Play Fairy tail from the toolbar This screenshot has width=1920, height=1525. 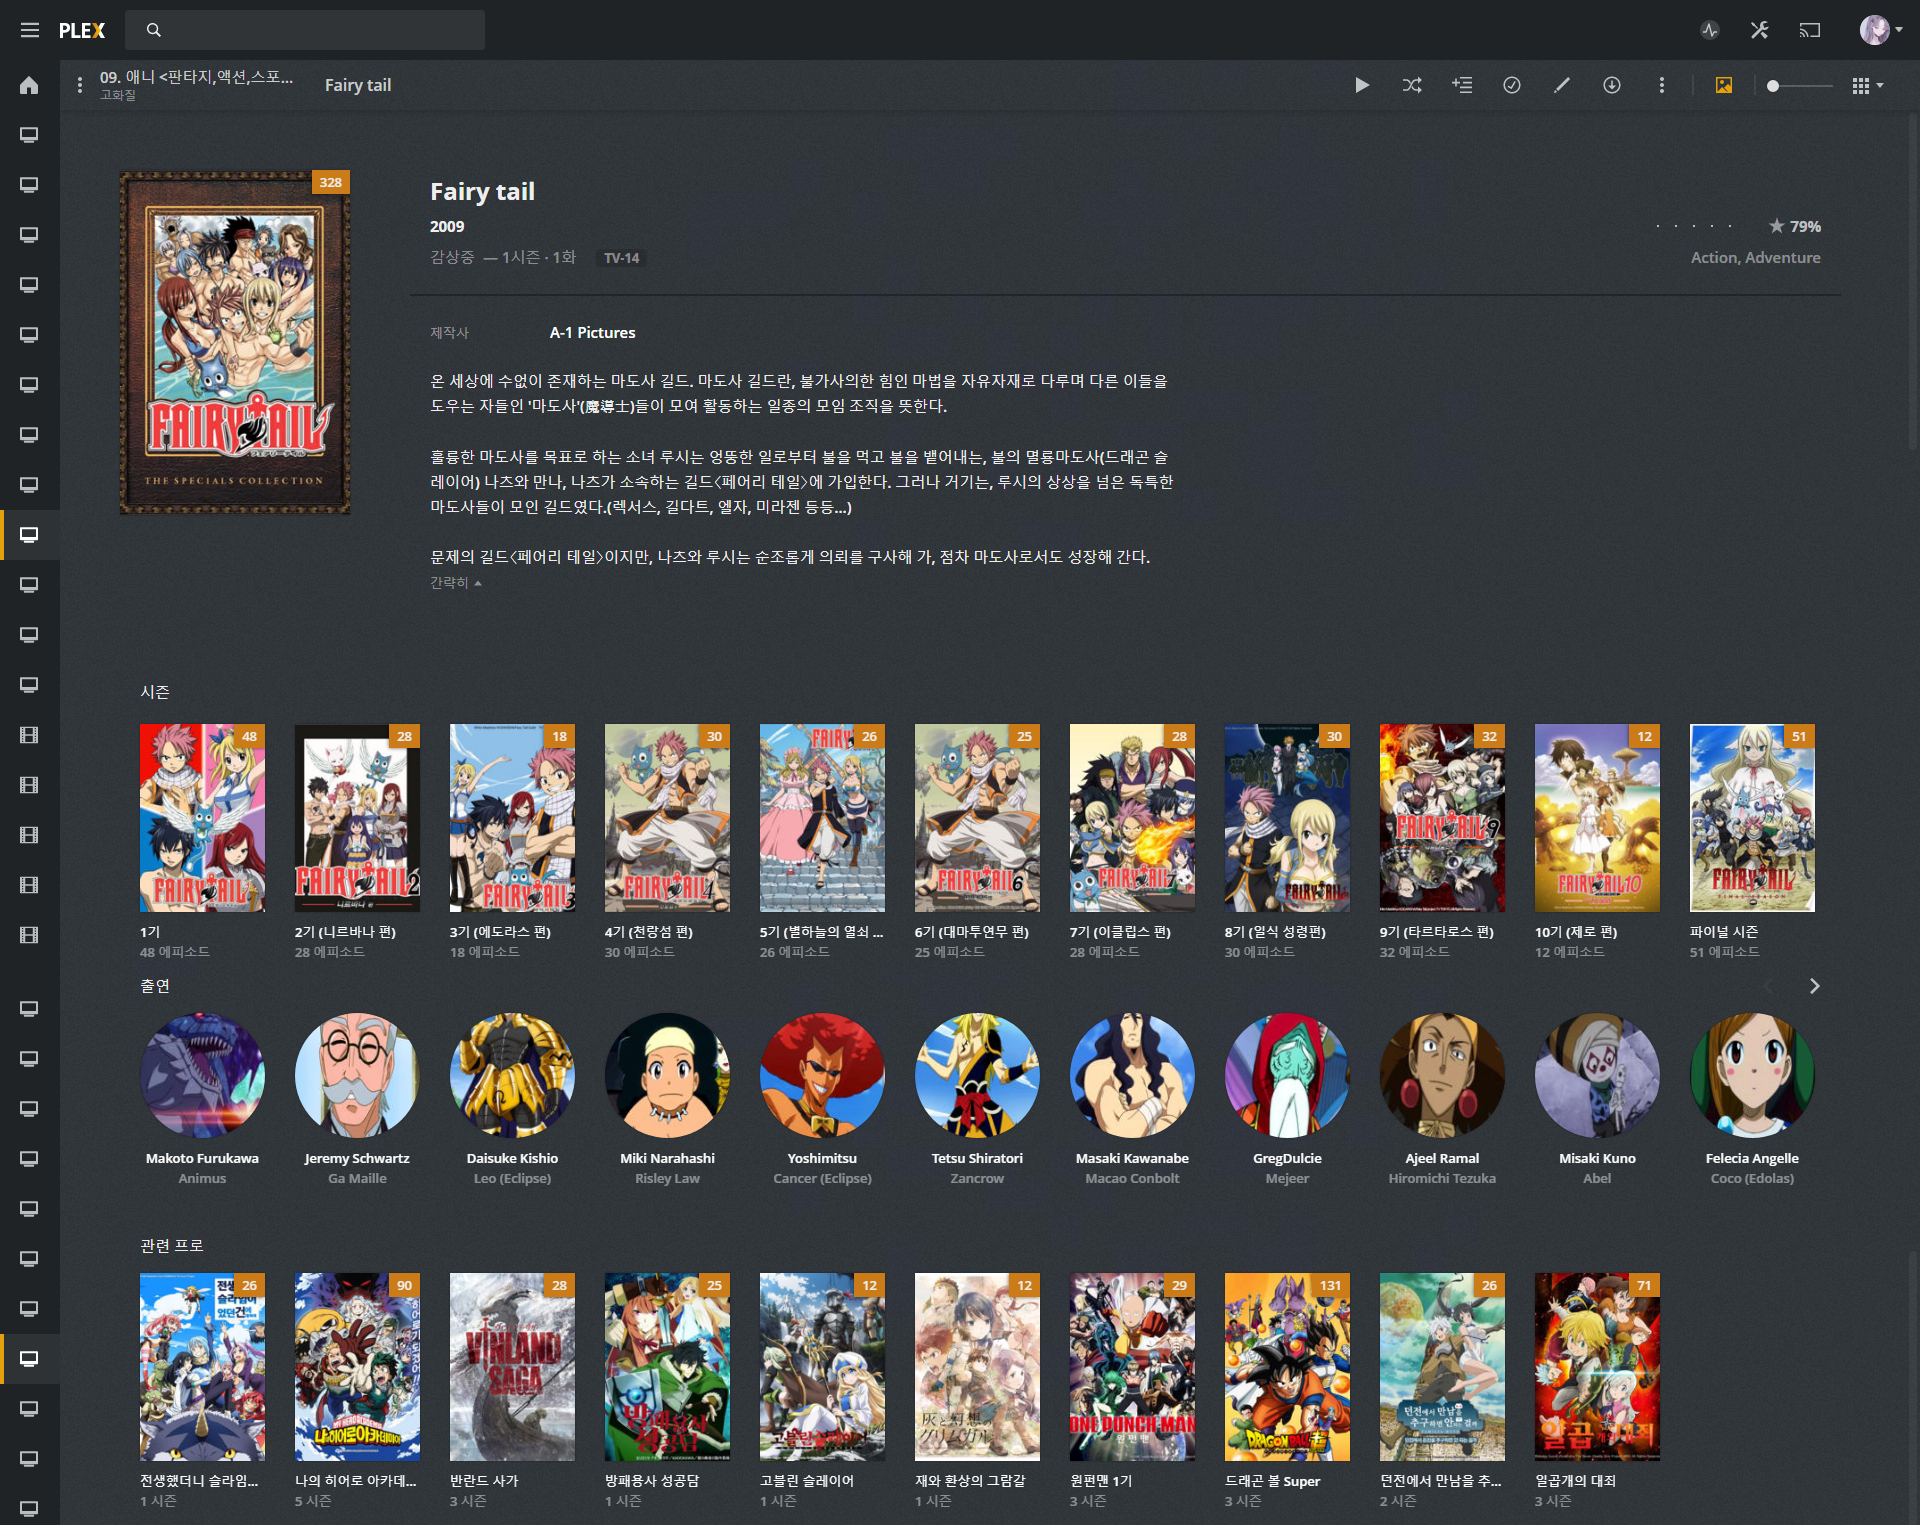(x=1362, y=85)
